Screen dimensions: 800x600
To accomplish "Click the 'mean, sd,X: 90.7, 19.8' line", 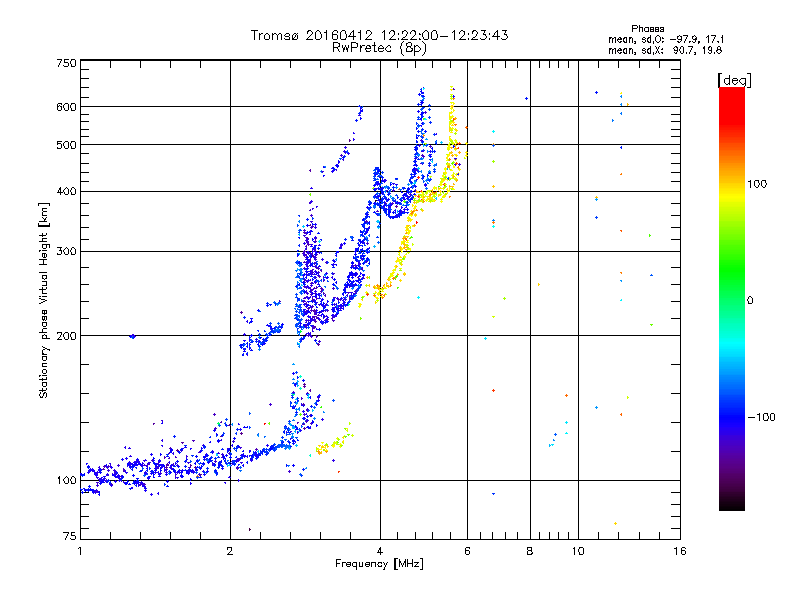I will pos(665,50).
